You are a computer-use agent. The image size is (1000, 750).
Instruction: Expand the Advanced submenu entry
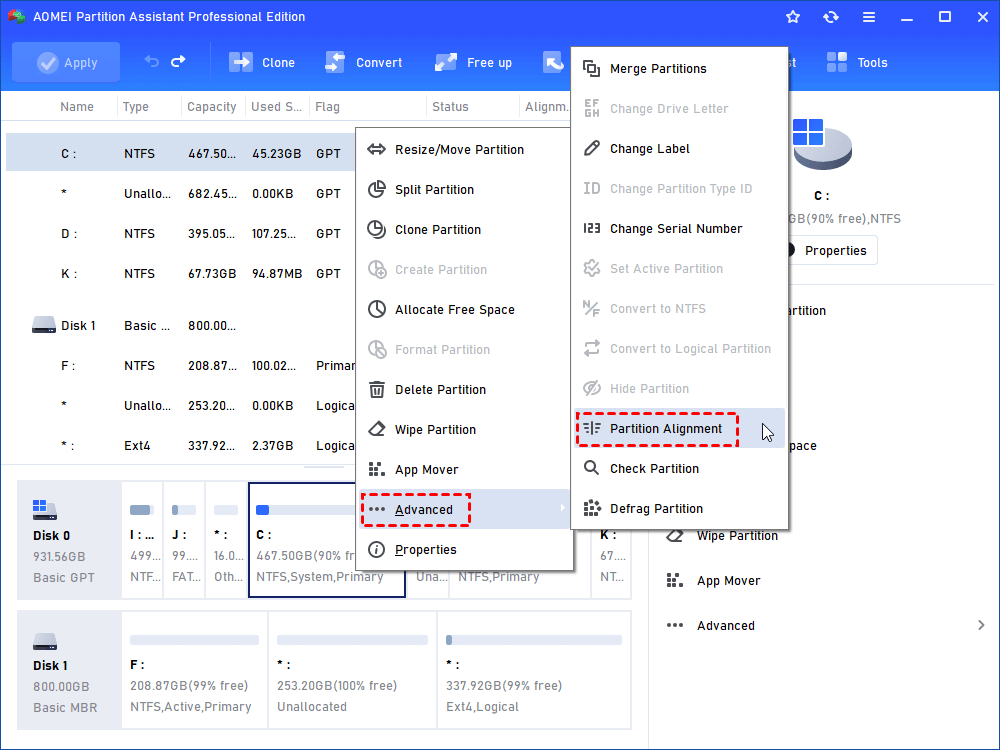[464, 509]
